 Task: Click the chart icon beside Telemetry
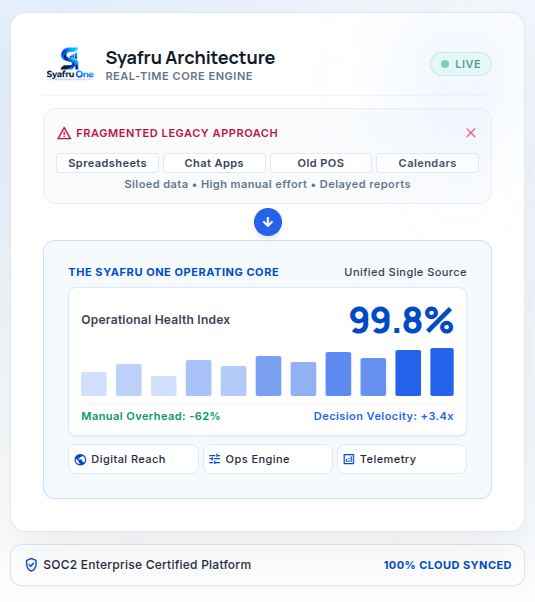point(349,459)
